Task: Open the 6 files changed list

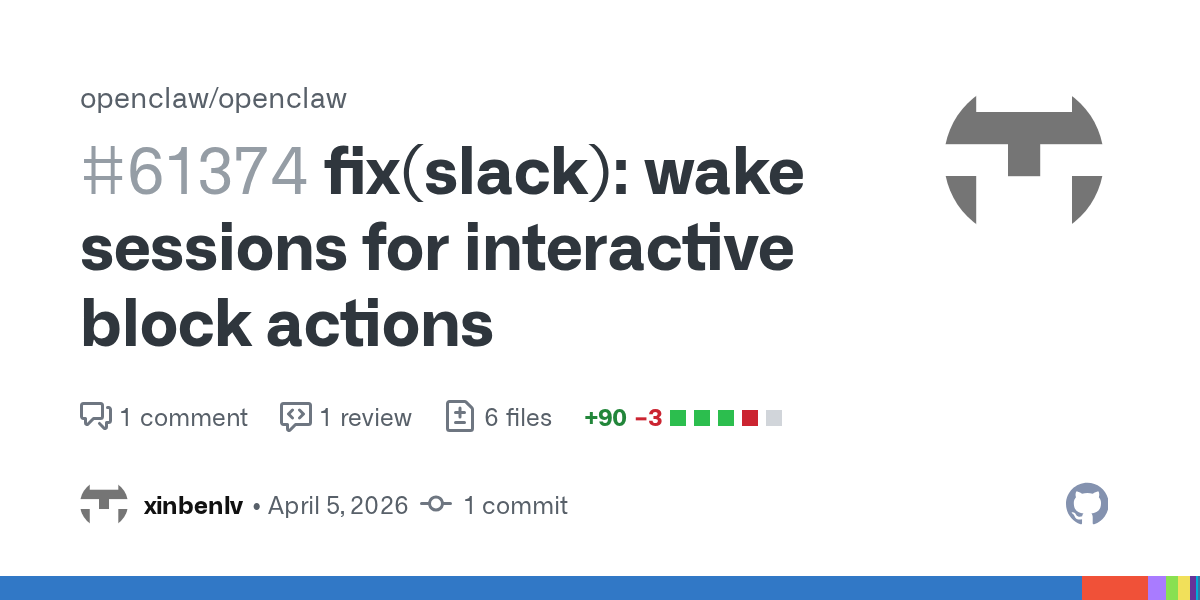Action: coord(518,417)
